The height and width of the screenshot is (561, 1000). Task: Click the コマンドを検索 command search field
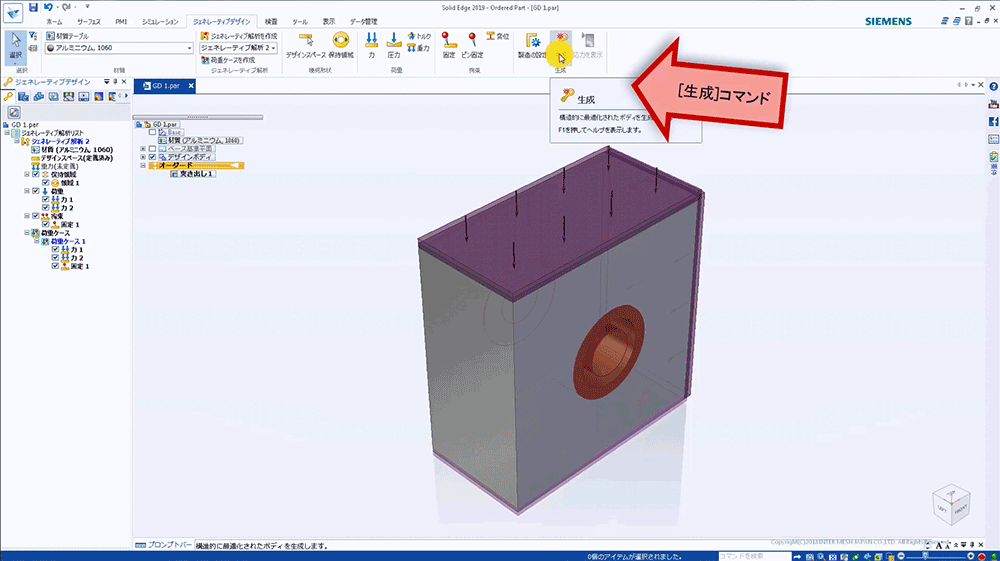coord(754,556)
